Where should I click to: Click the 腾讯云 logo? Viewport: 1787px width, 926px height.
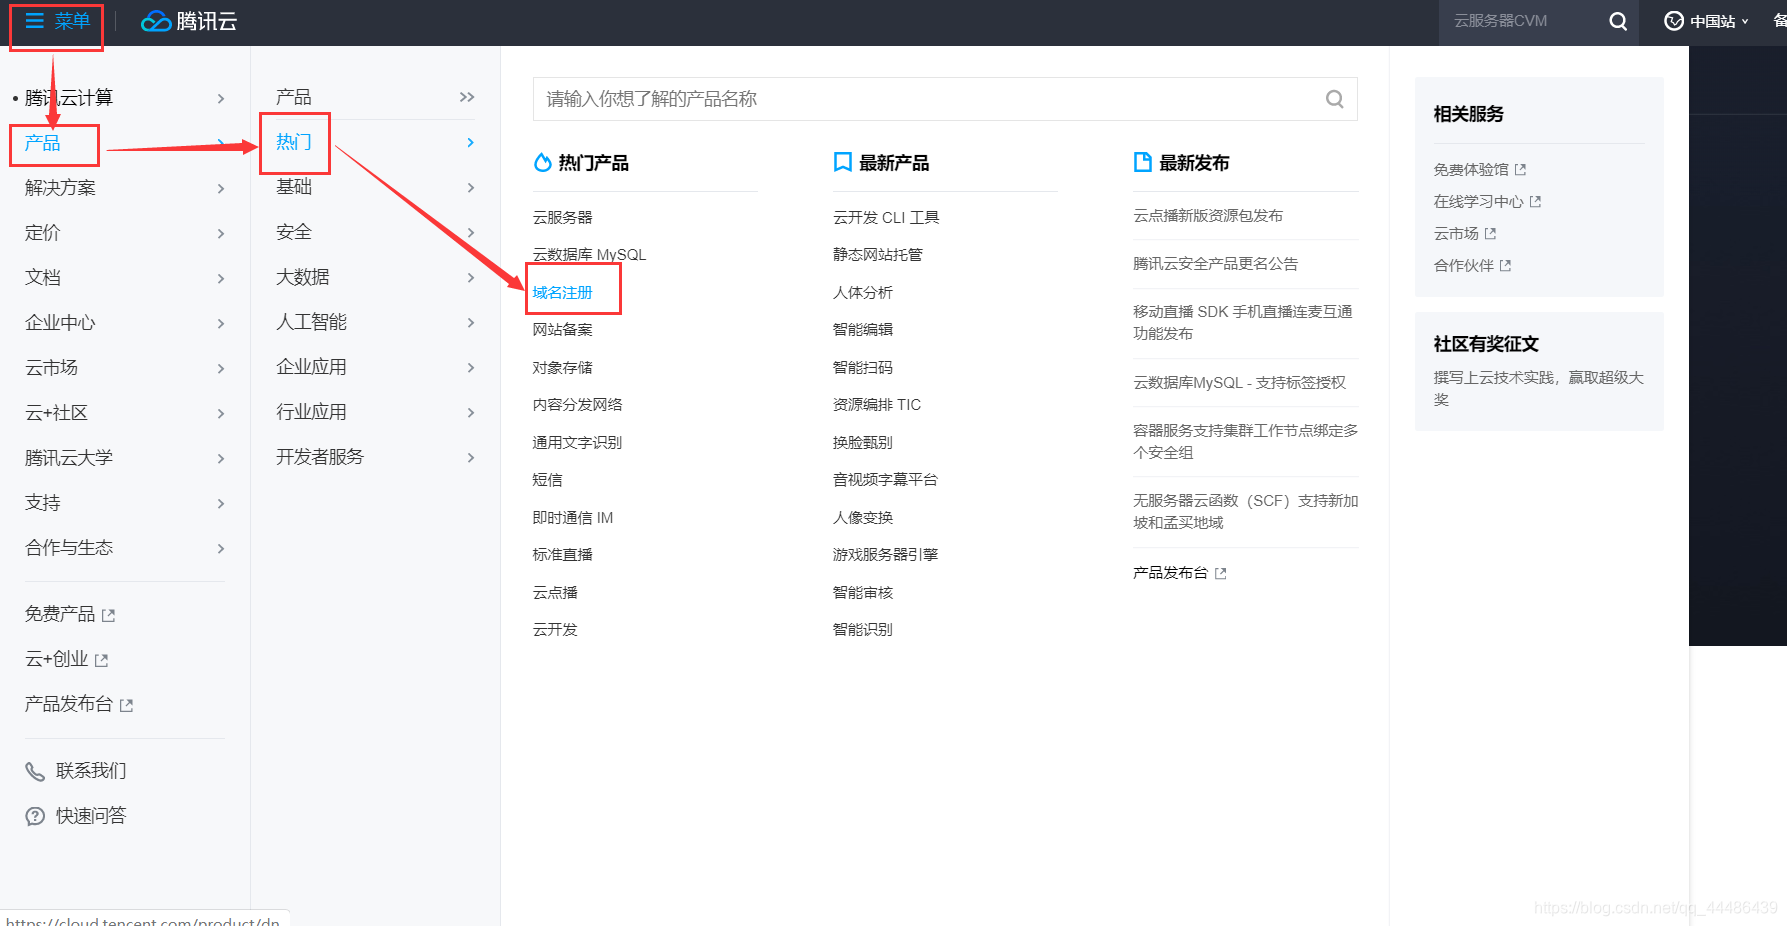pyautogui.click(x=188, y=21)
